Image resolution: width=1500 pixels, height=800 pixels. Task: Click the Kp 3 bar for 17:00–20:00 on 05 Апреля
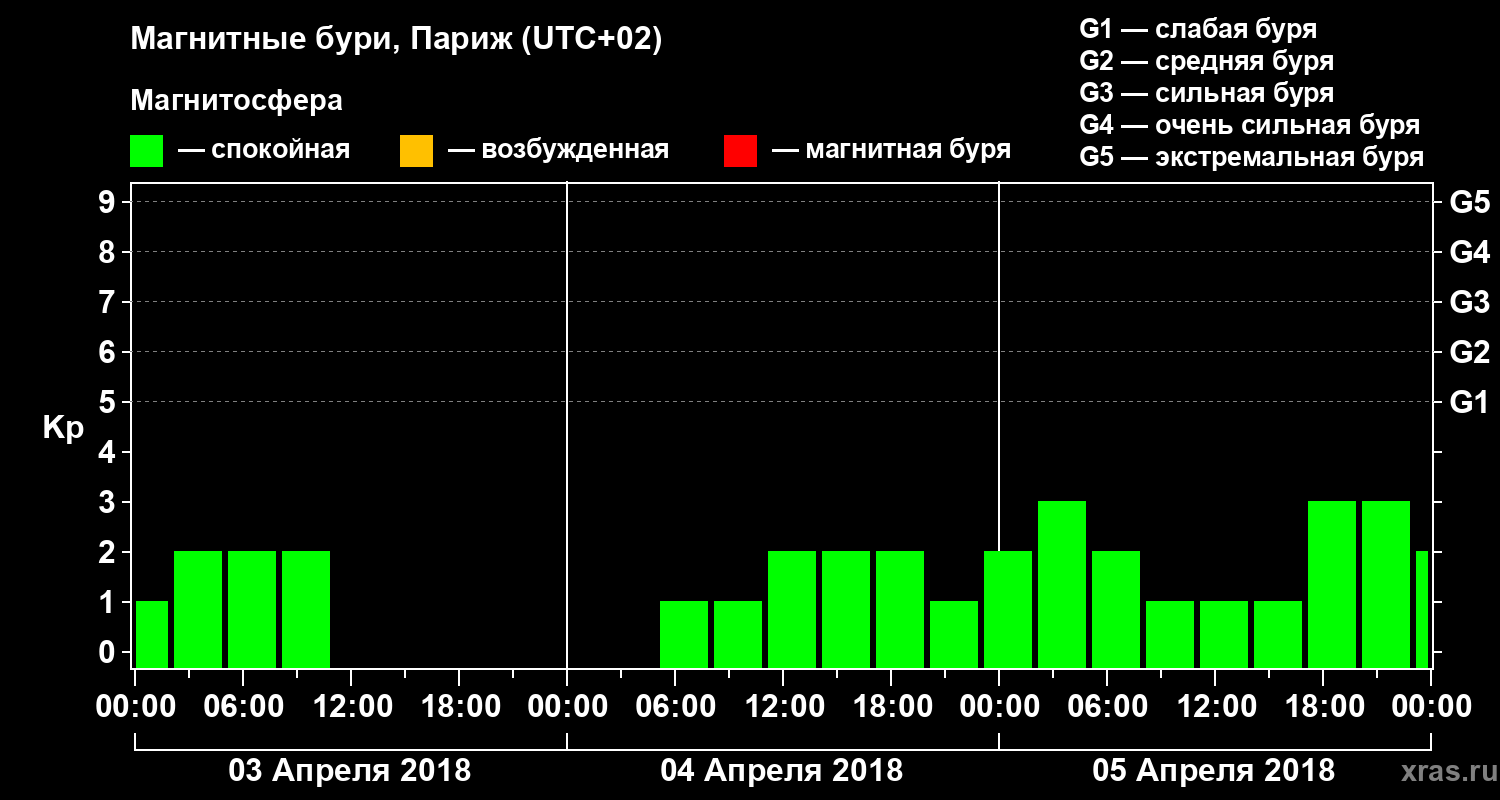click(x=1332, y=584)
